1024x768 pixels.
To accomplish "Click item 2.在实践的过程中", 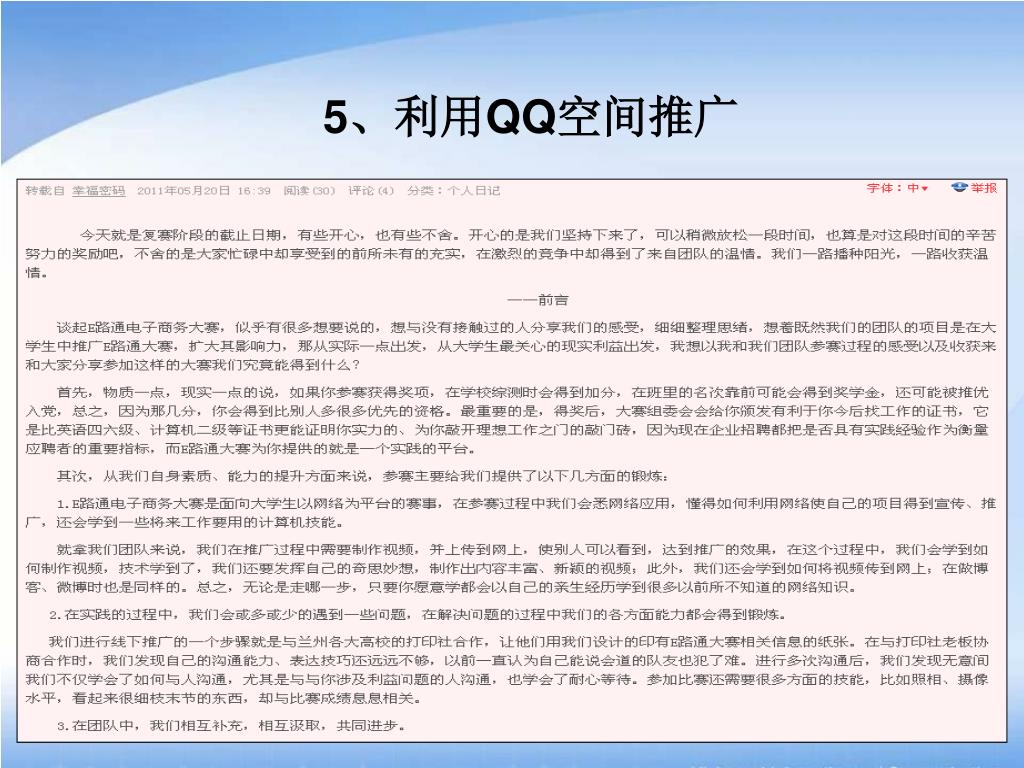I will pos(418,615).
